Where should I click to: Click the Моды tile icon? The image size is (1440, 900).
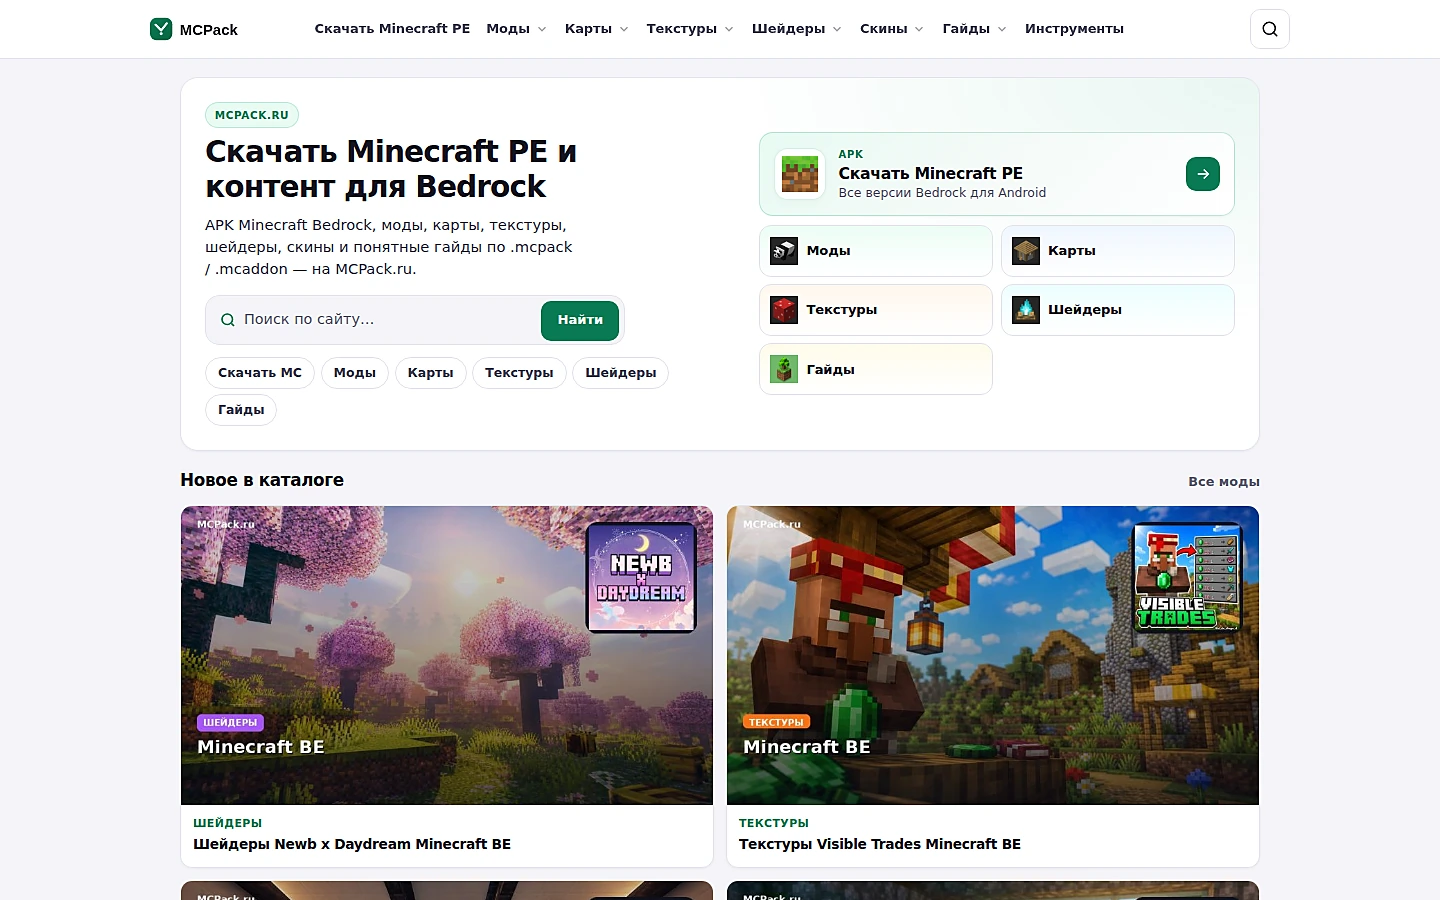(x=784, y=251)
